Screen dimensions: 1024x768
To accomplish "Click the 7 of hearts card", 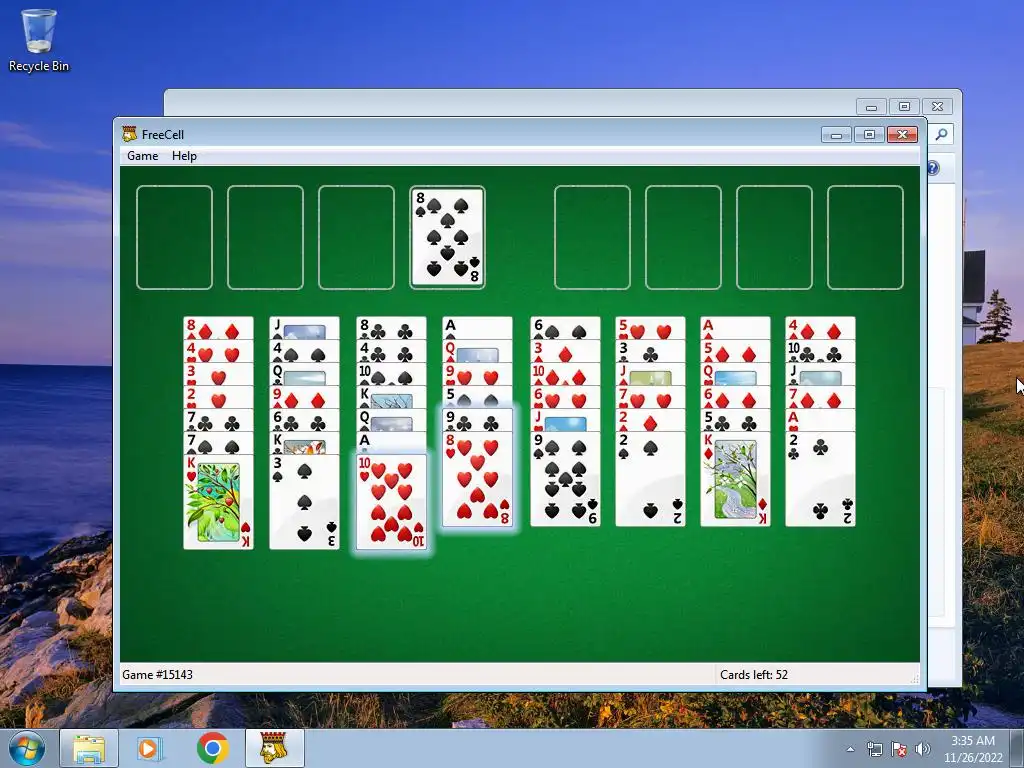I will point(650,397).
